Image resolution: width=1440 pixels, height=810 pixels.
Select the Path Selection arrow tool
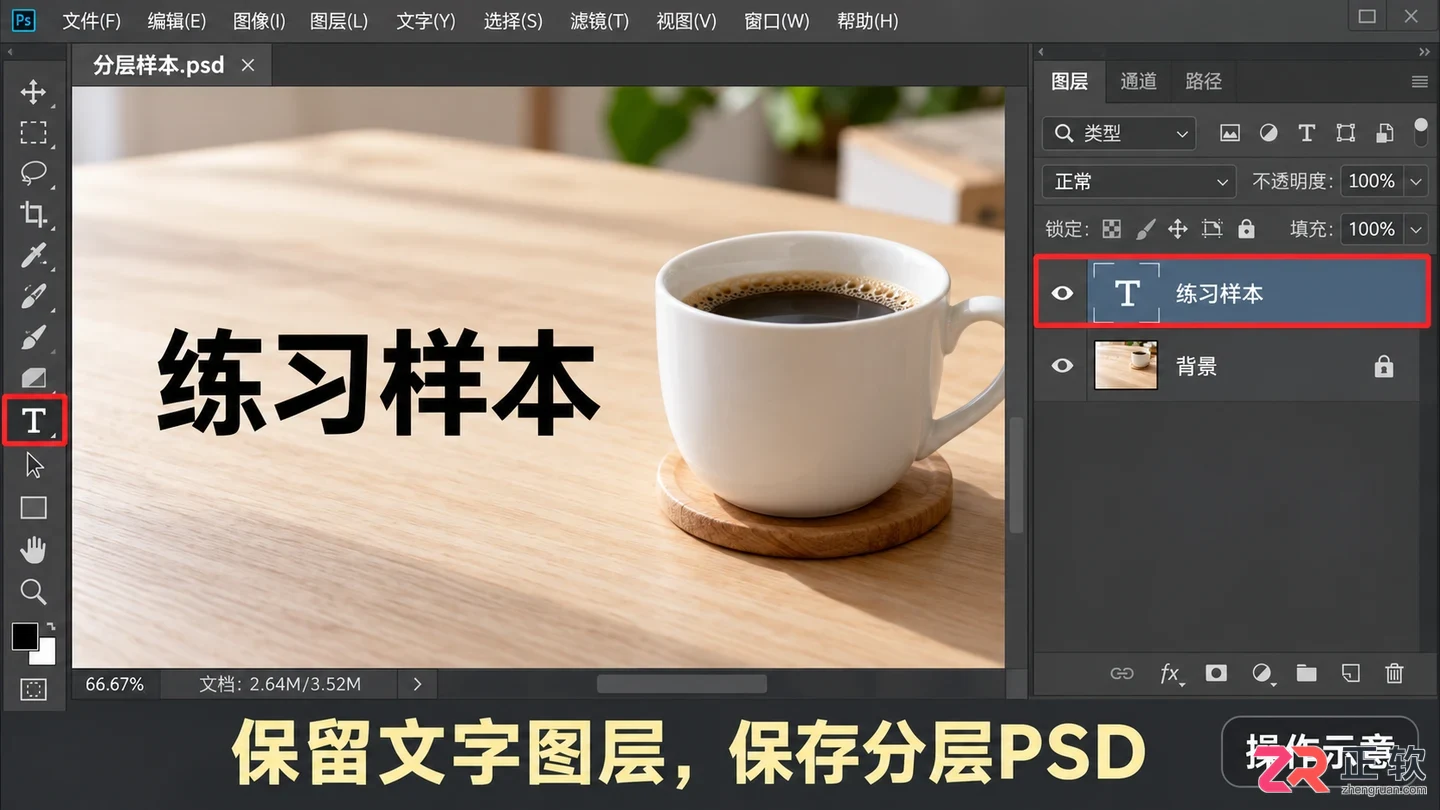tap(34, 465)
